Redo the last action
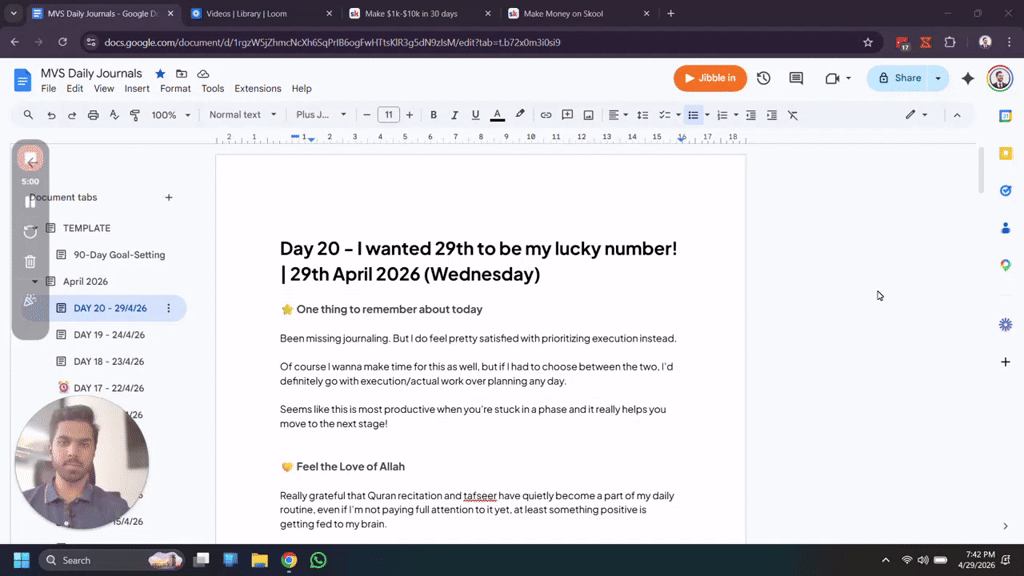 [72, 115]
